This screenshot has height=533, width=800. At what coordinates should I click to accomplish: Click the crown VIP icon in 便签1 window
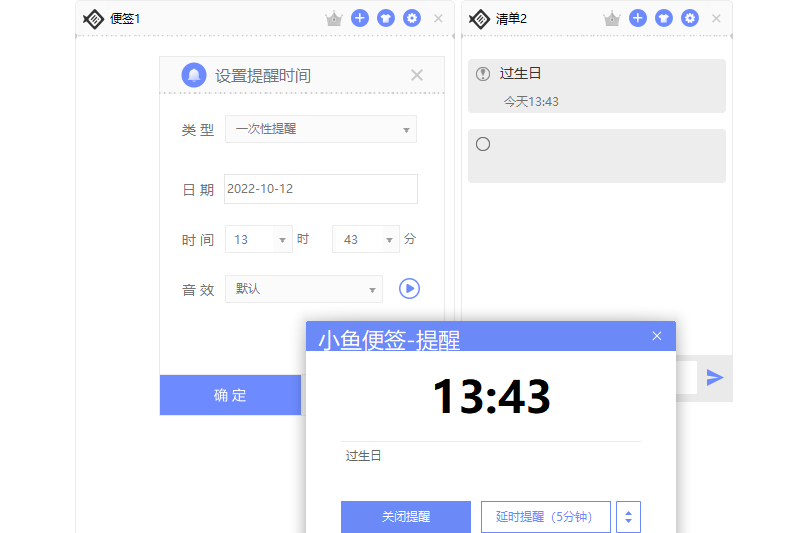[334, 19]
